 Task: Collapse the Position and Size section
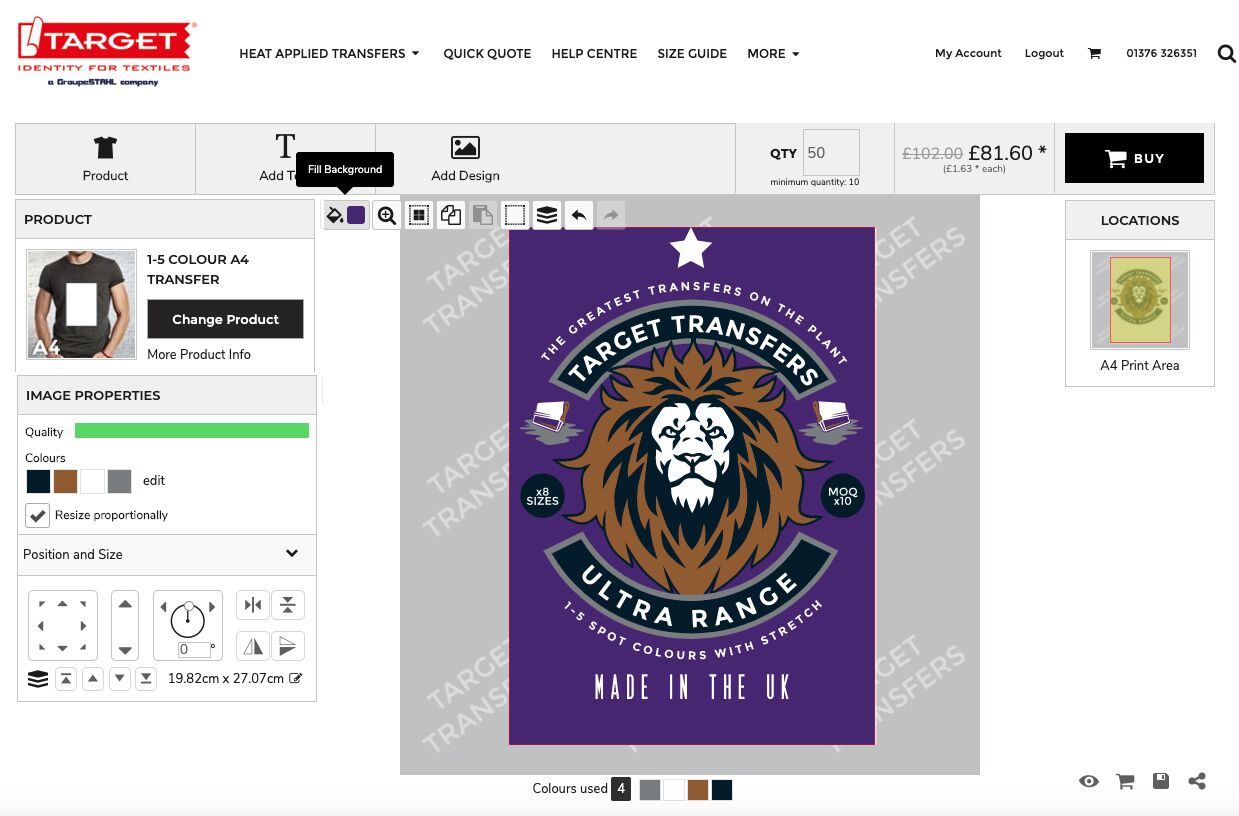pos(292,554)
